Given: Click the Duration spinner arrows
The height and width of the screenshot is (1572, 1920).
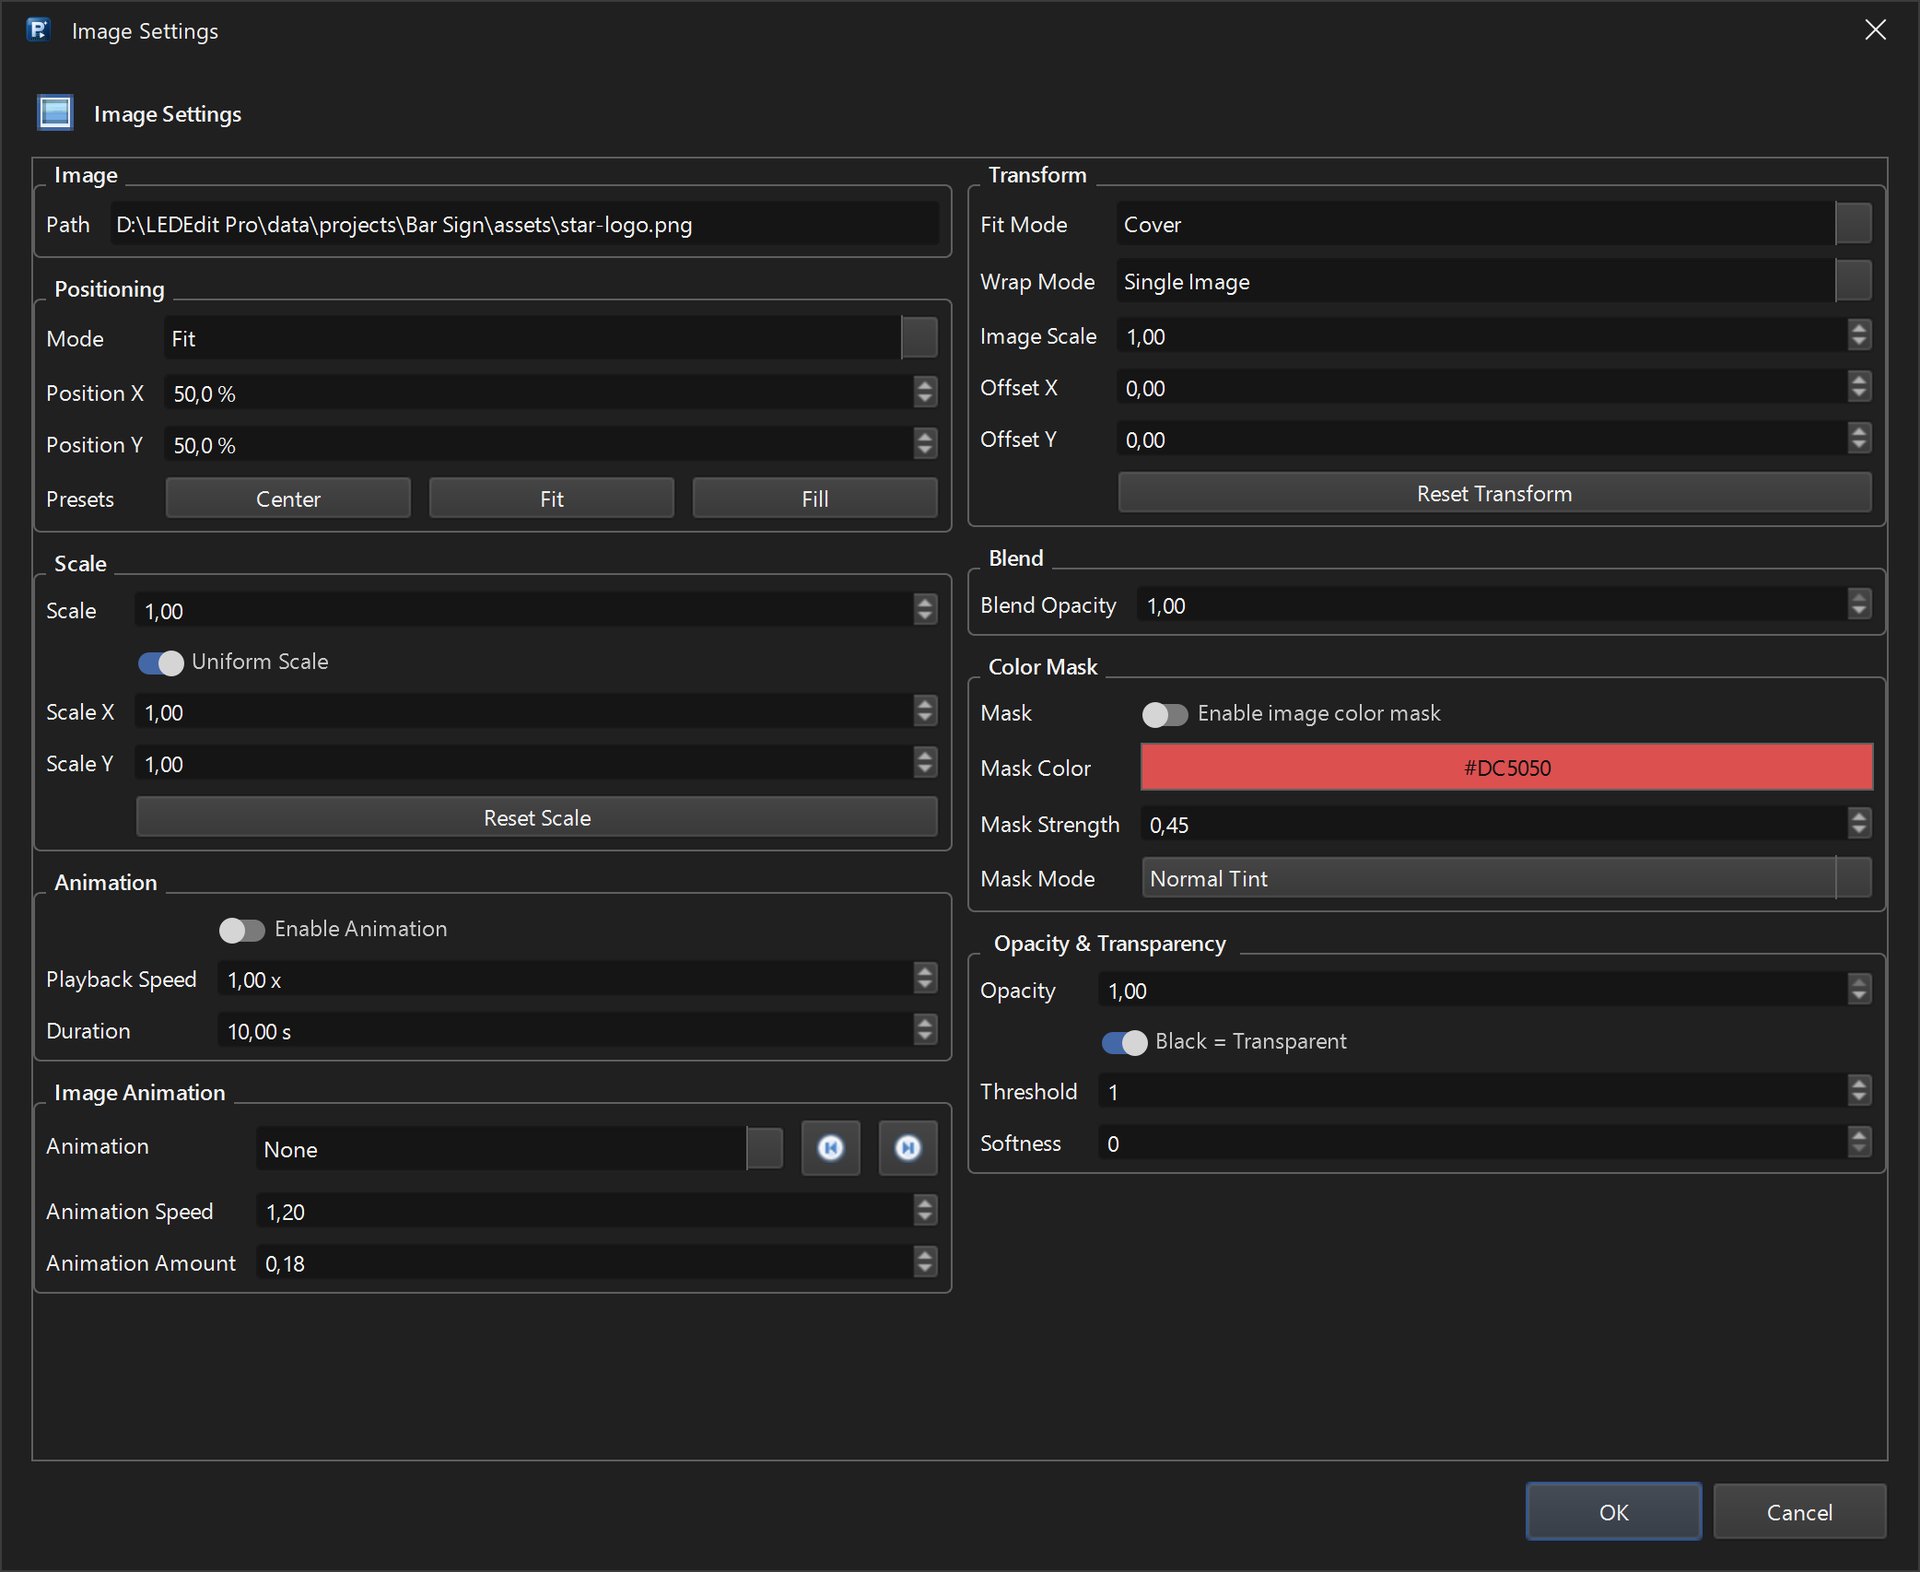Looking at the screenshot, I should 925,1030.
